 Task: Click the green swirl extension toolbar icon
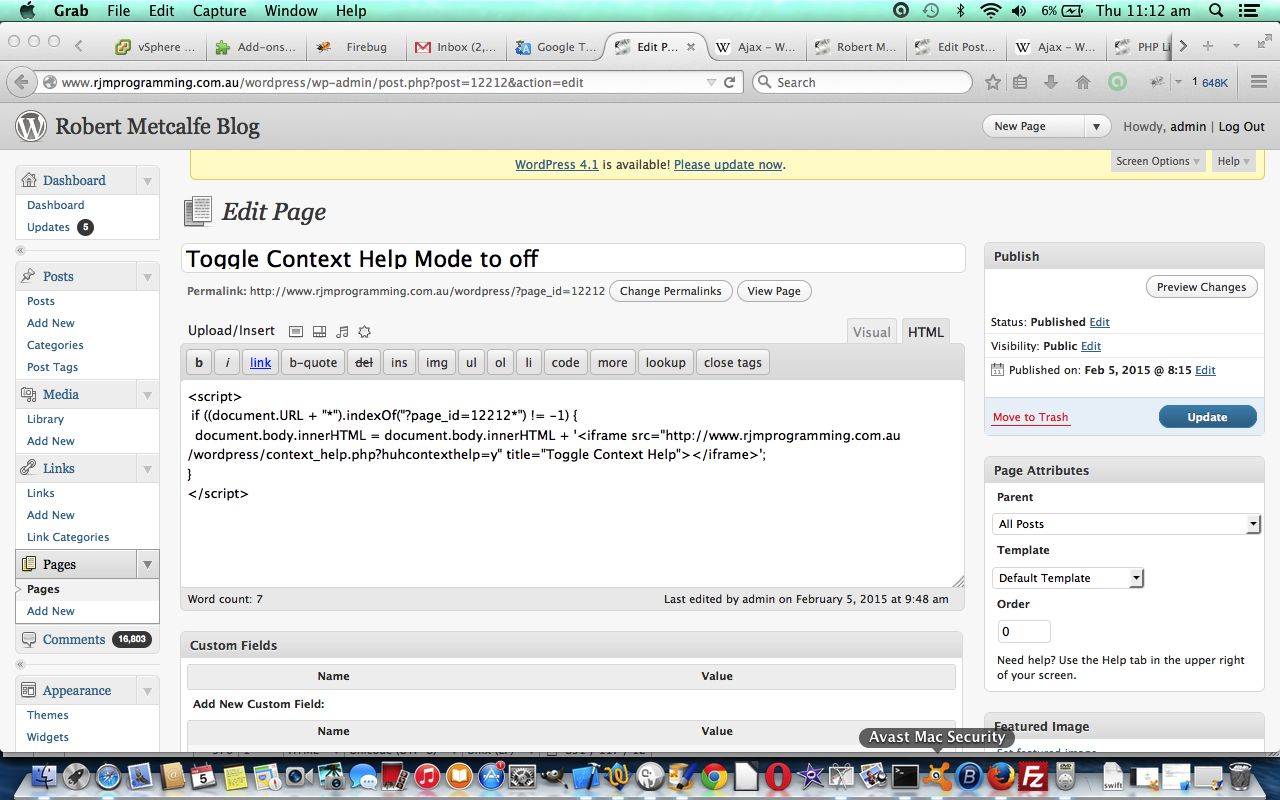coord(1117,82)
